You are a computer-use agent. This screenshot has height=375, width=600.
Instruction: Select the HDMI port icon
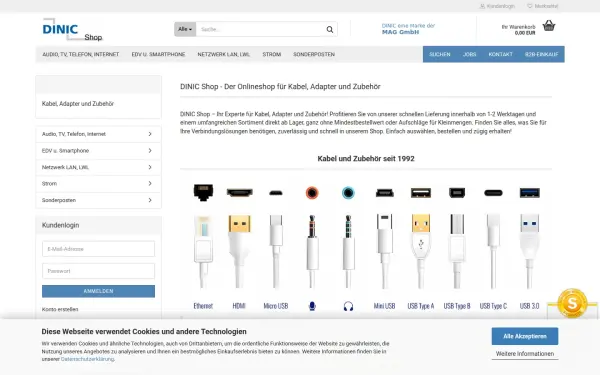click(x=240, y=192)
